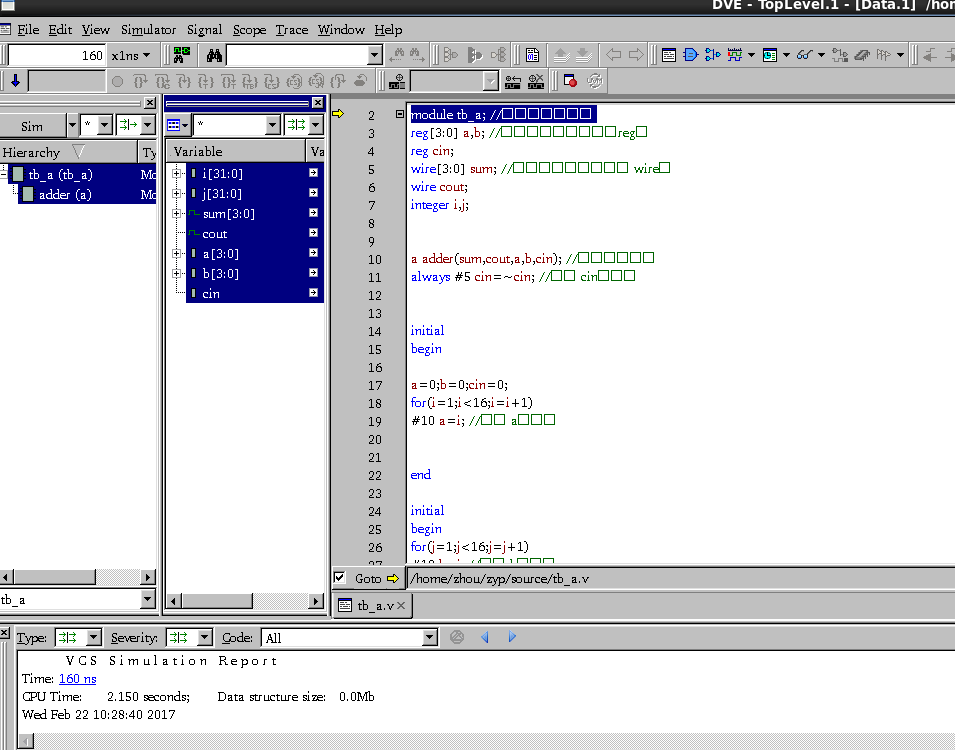Click the source file path field
955x750 pixels.
coord(681,578)
